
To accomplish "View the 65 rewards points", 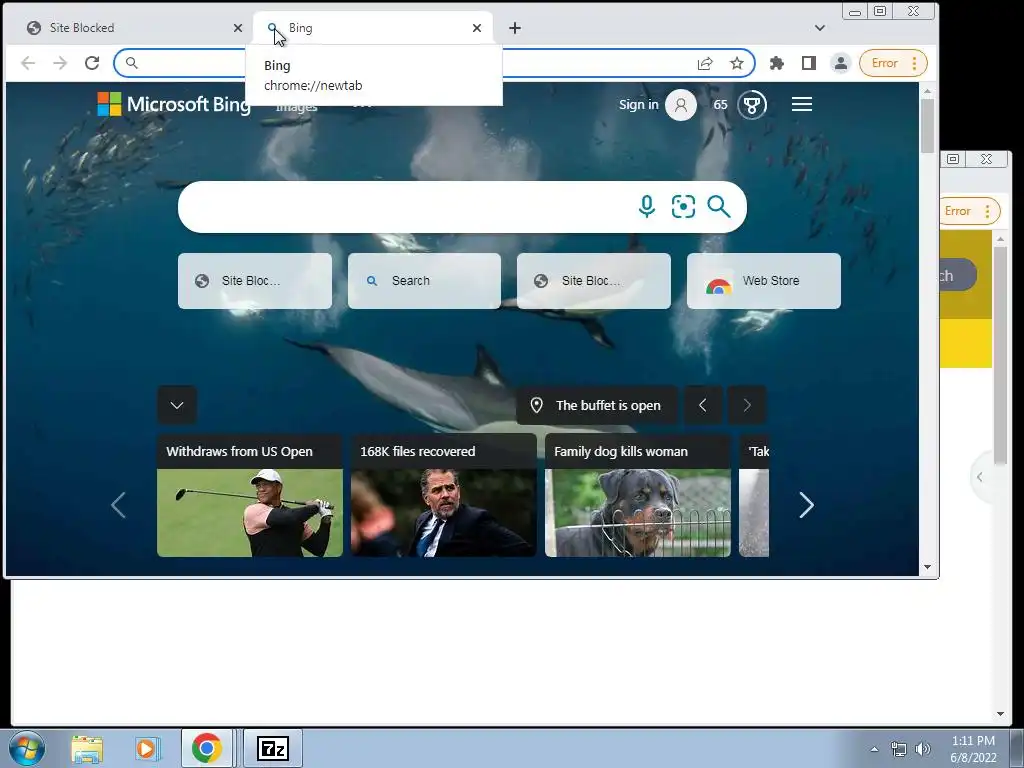I will [720, 104].
